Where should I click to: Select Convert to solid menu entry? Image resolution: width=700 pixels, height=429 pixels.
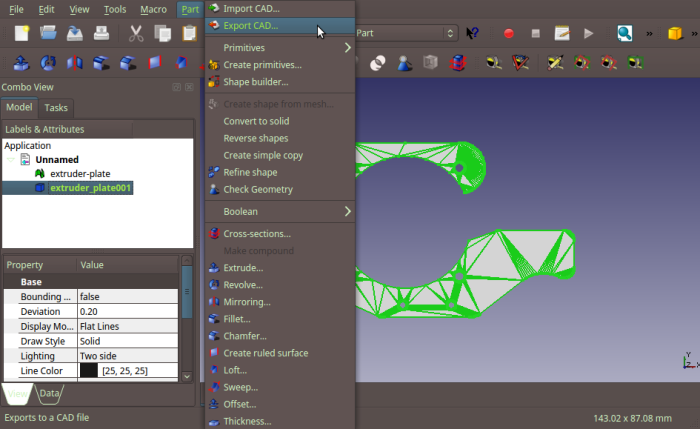pos(280,121)
